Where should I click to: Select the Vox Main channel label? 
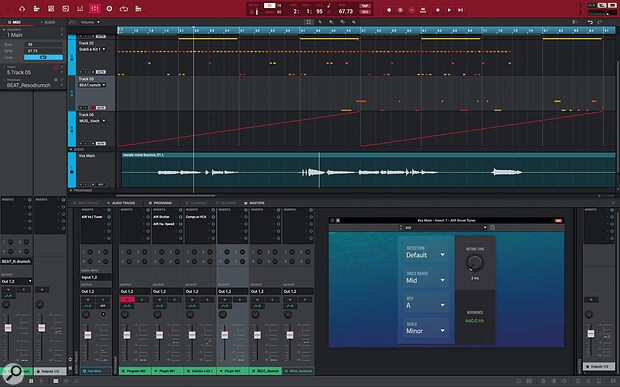pos(96,371)
